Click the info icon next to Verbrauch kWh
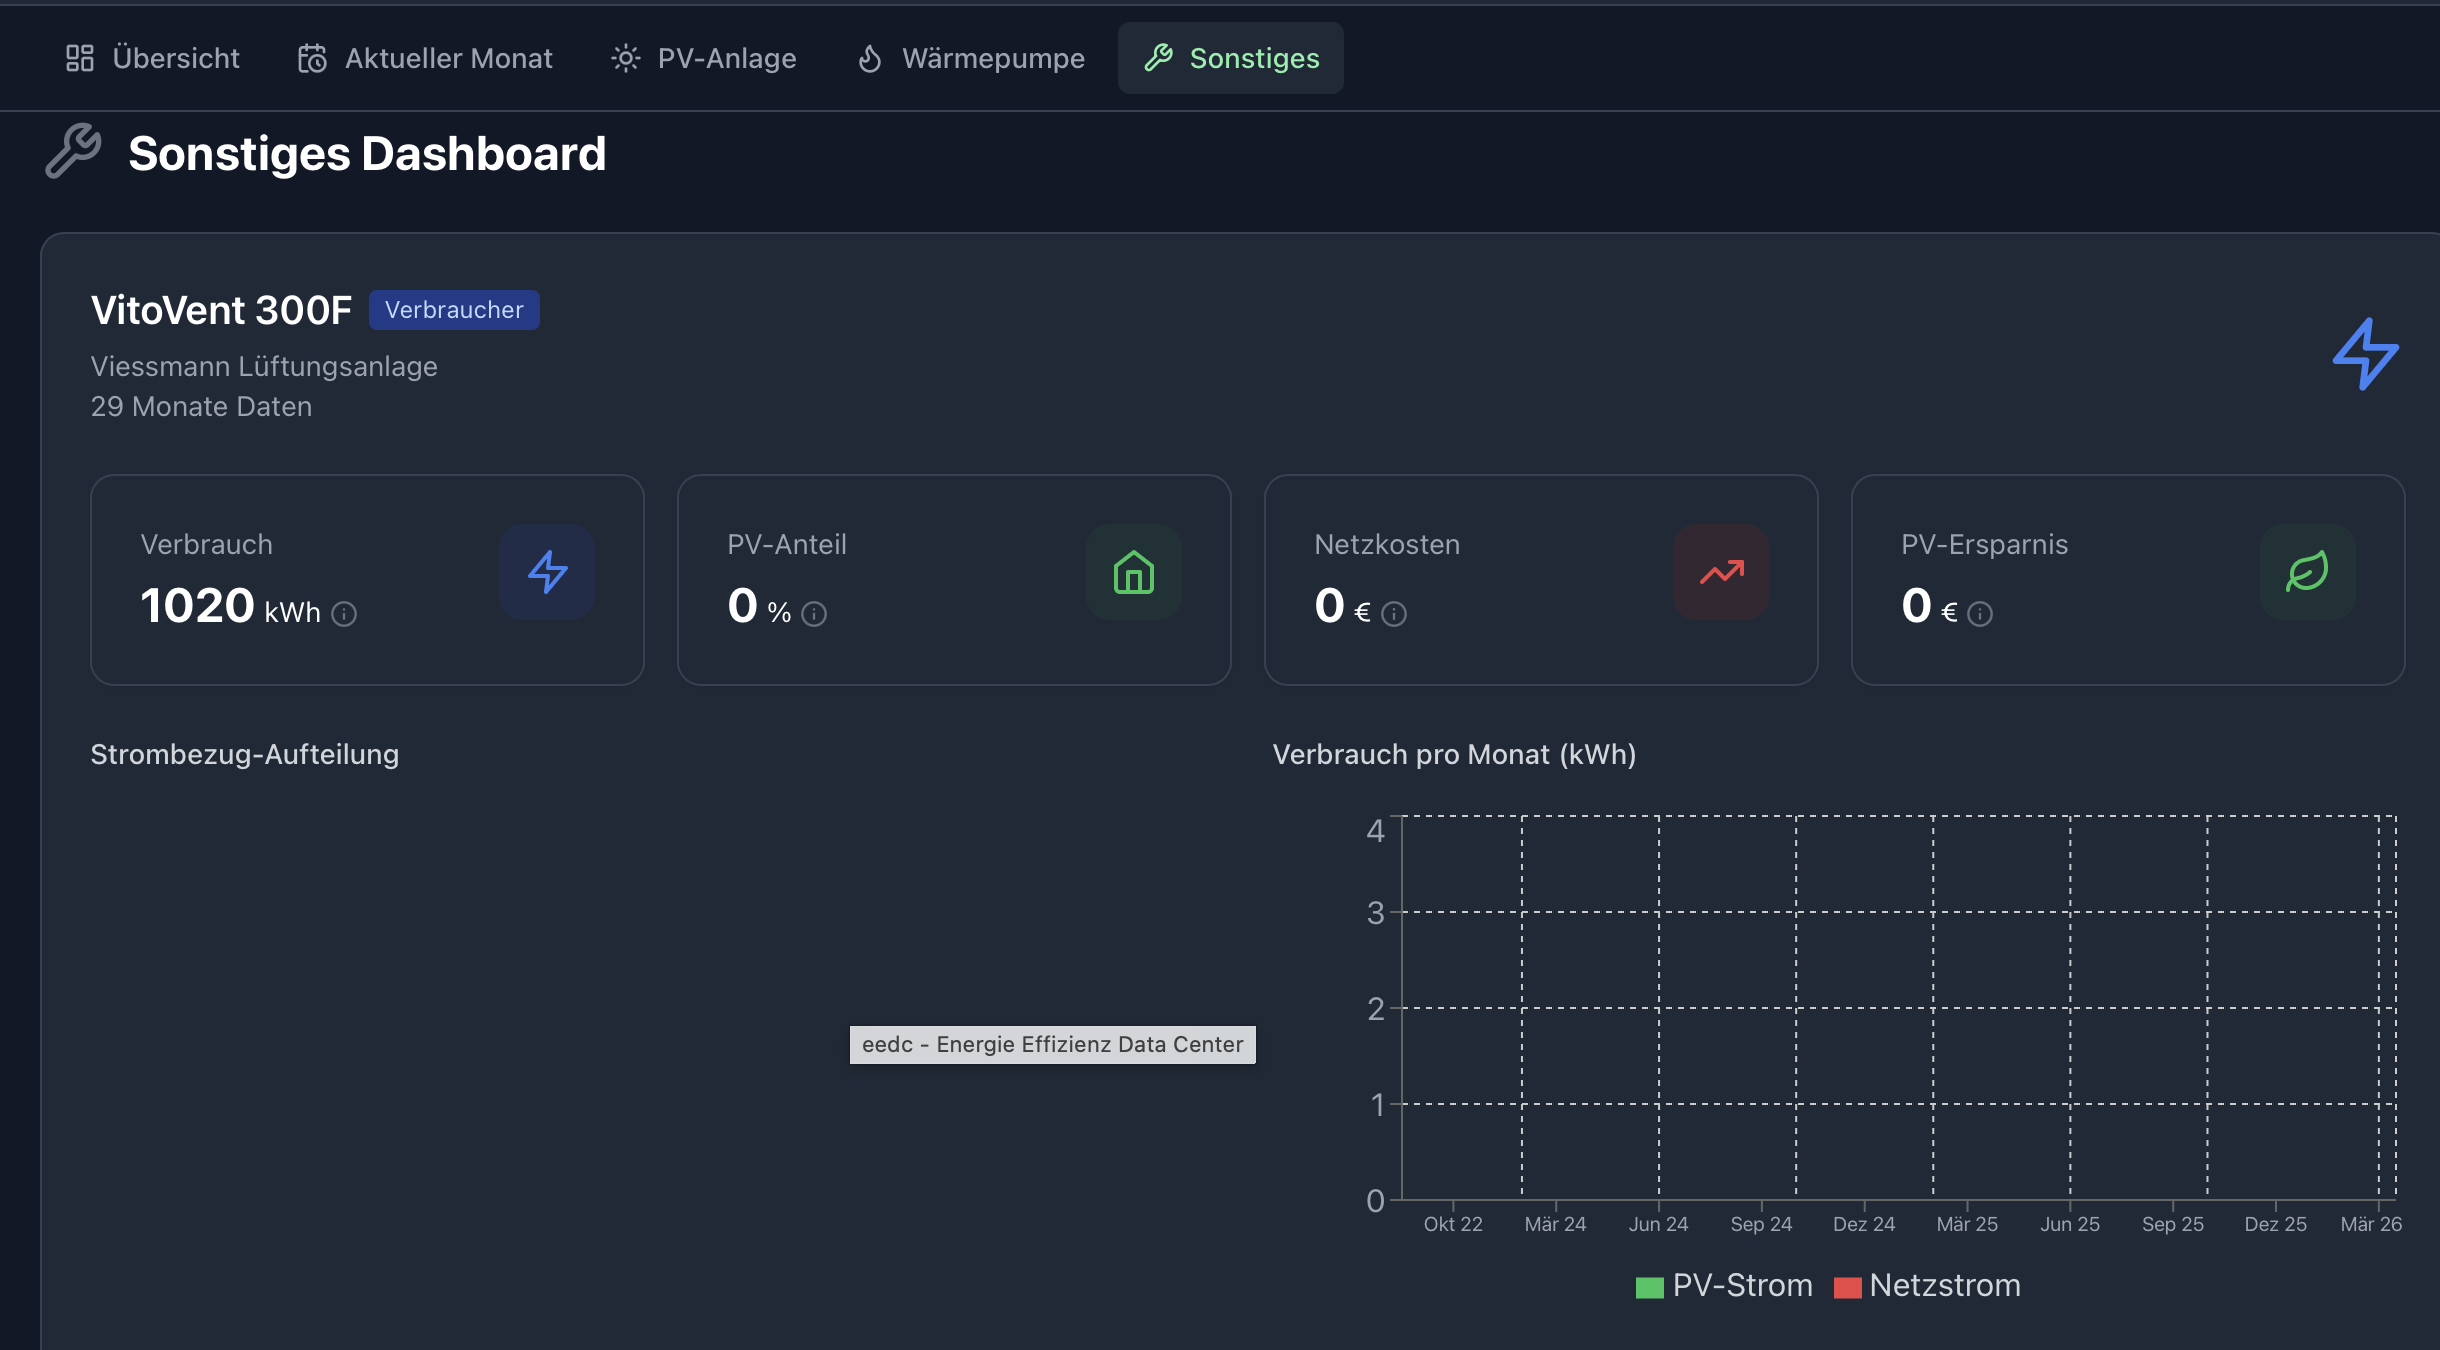Viewport: 2440px width, 1350px height. tap(344, 614)
